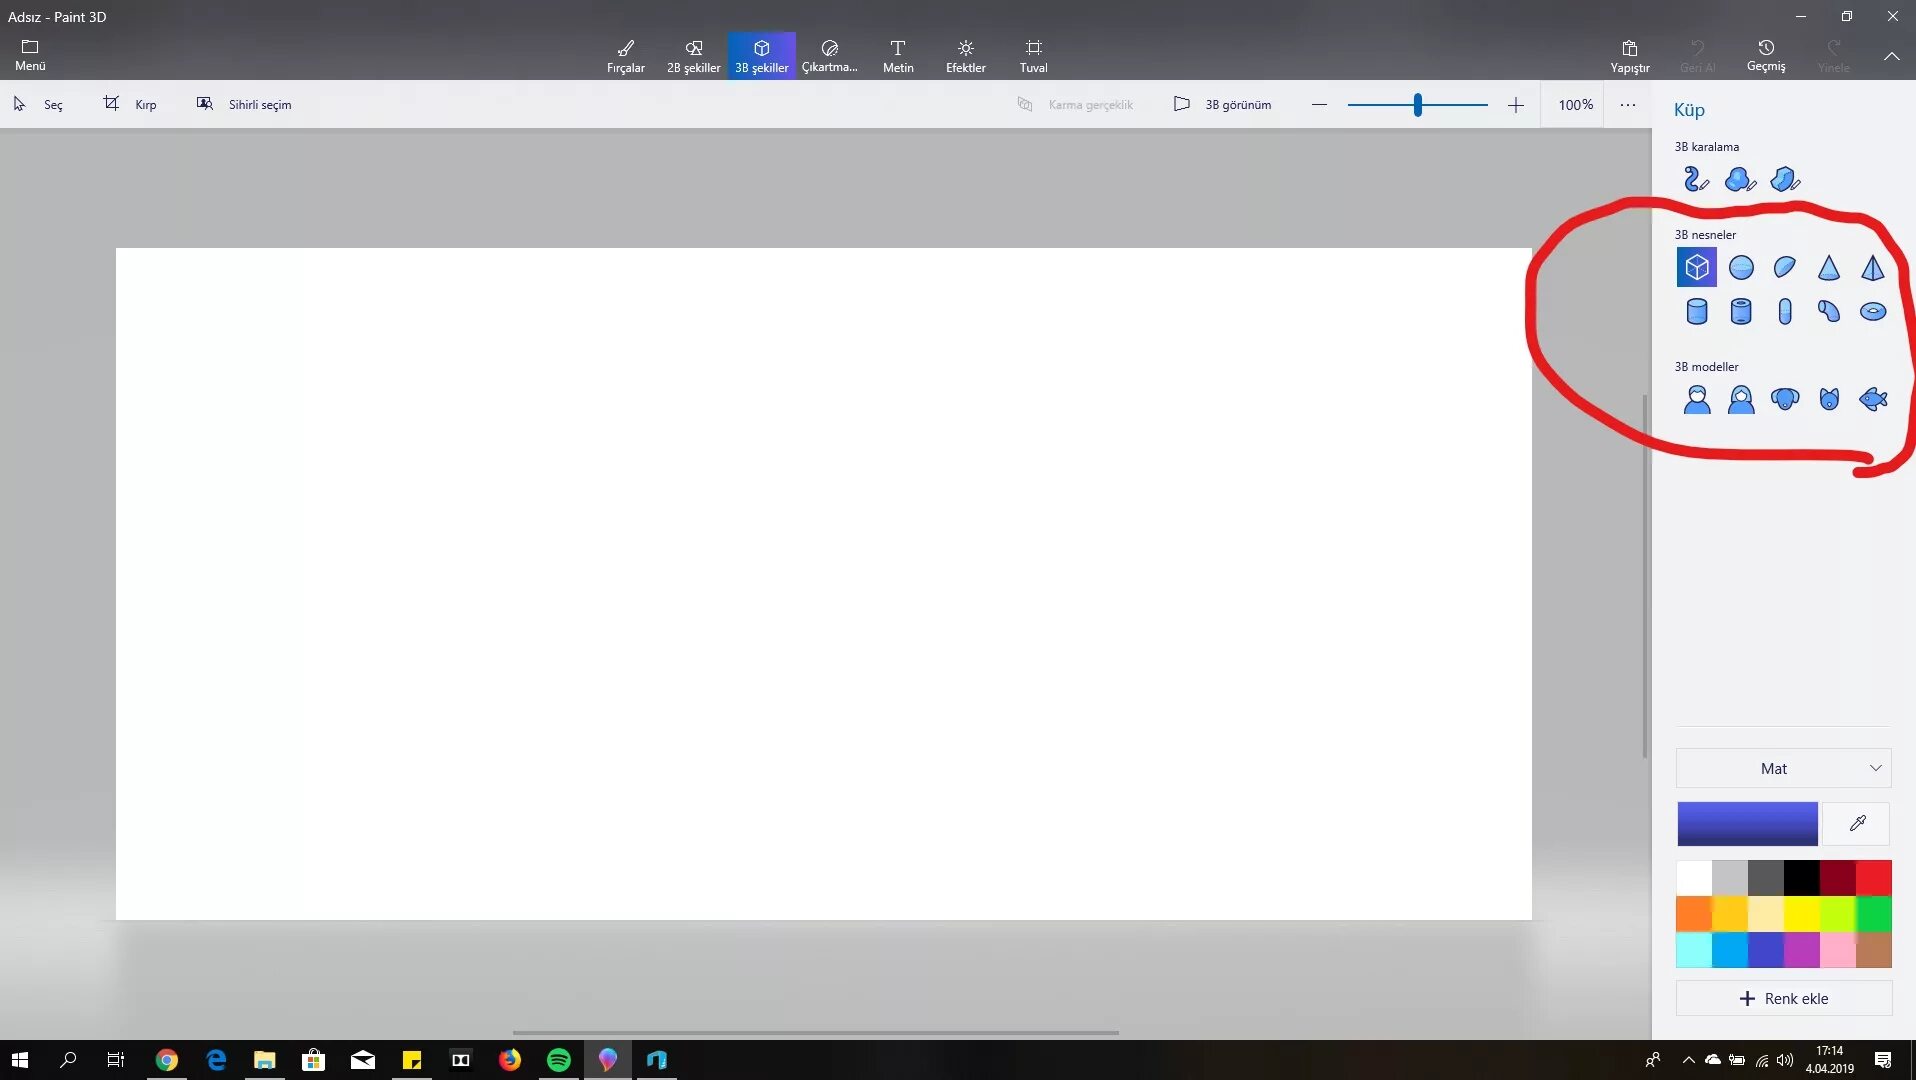Open the Metin (Text) tab
This screenshot has width=1916, height=1080.
coord(898,56)
